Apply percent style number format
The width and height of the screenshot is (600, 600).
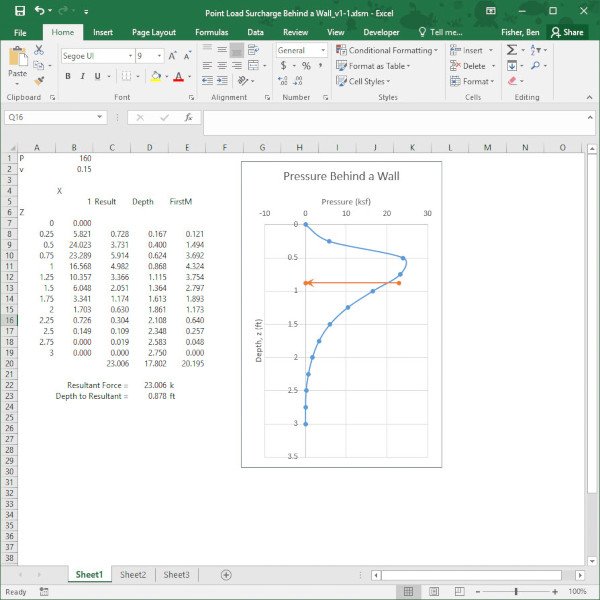tap(306, 66)
